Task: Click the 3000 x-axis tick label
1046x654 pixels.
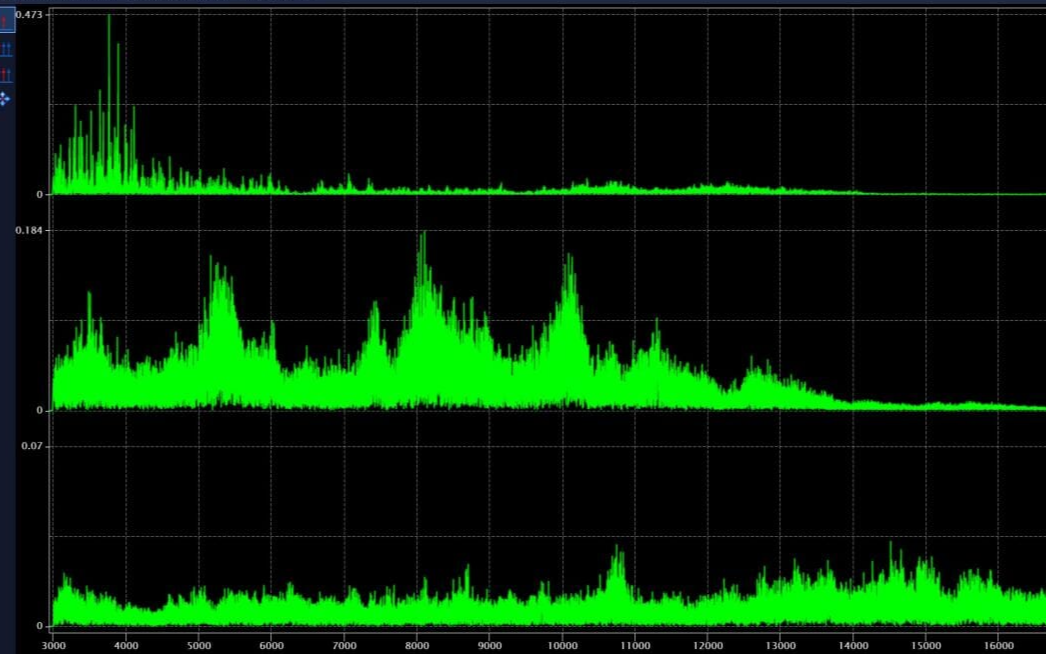Action: [x=53, y=645]
